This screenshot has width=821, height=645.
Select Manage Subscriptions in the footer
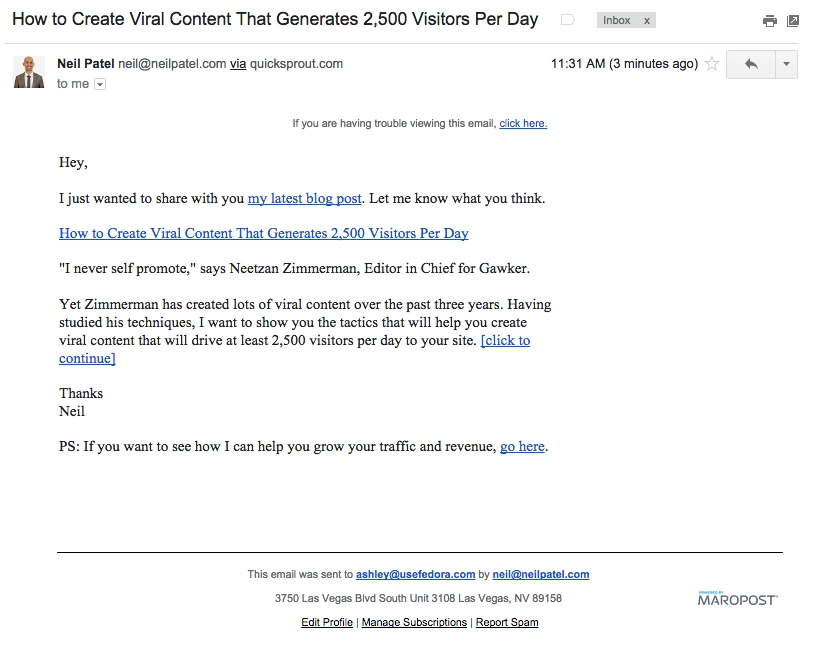pos(413,622)
